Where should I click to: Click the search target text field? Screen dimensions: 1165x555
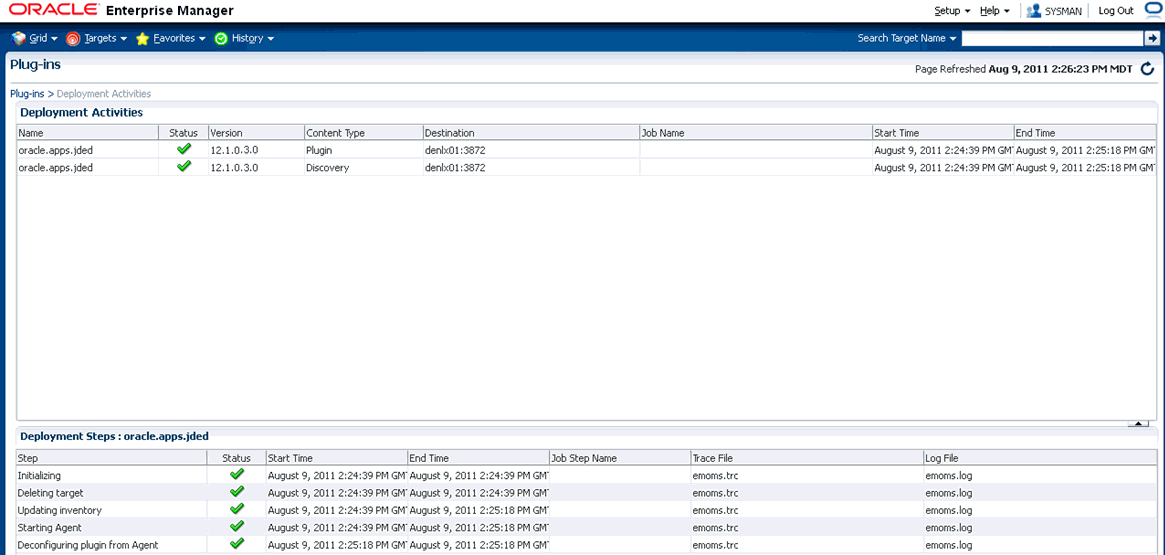click(x=1051, y=38)
